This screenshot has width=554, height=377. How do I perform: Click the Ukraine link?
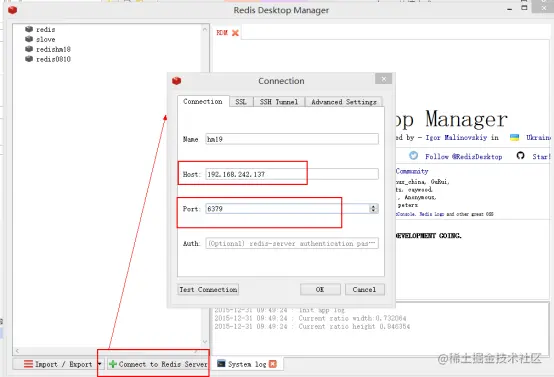(x=538, y=137)
